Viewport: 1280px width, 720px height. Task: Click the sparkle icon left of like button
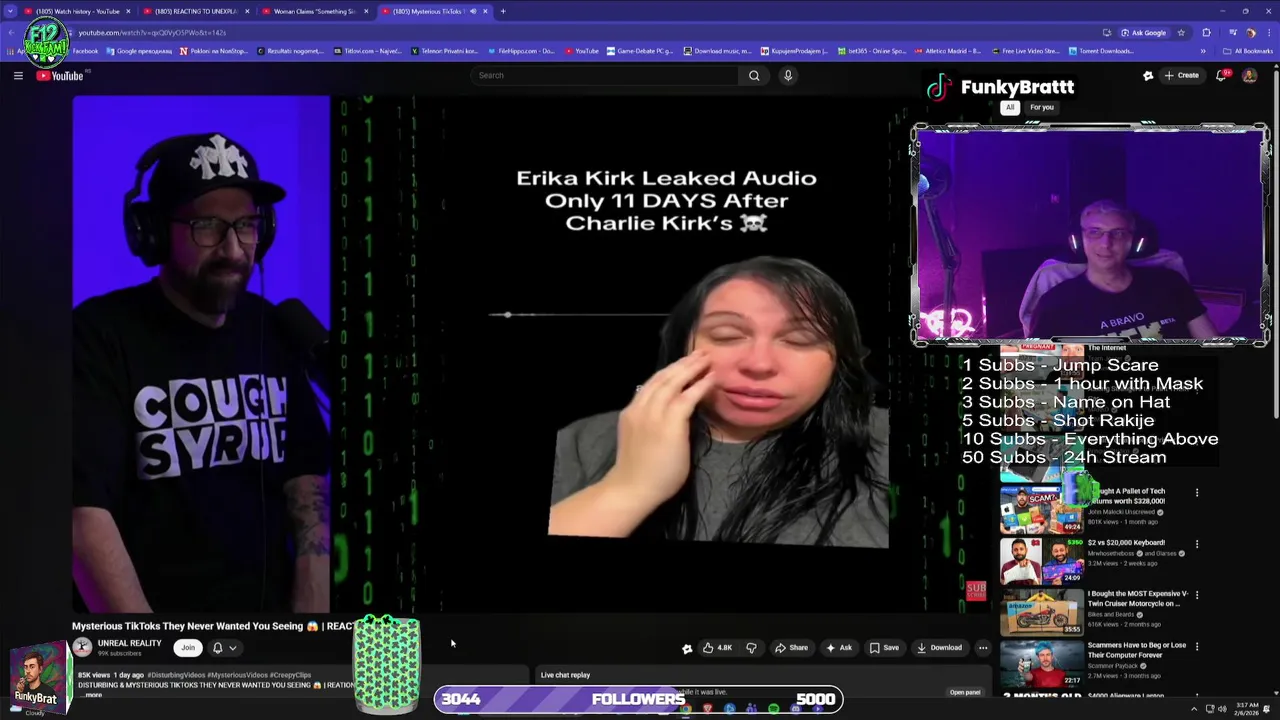[687, 648]
